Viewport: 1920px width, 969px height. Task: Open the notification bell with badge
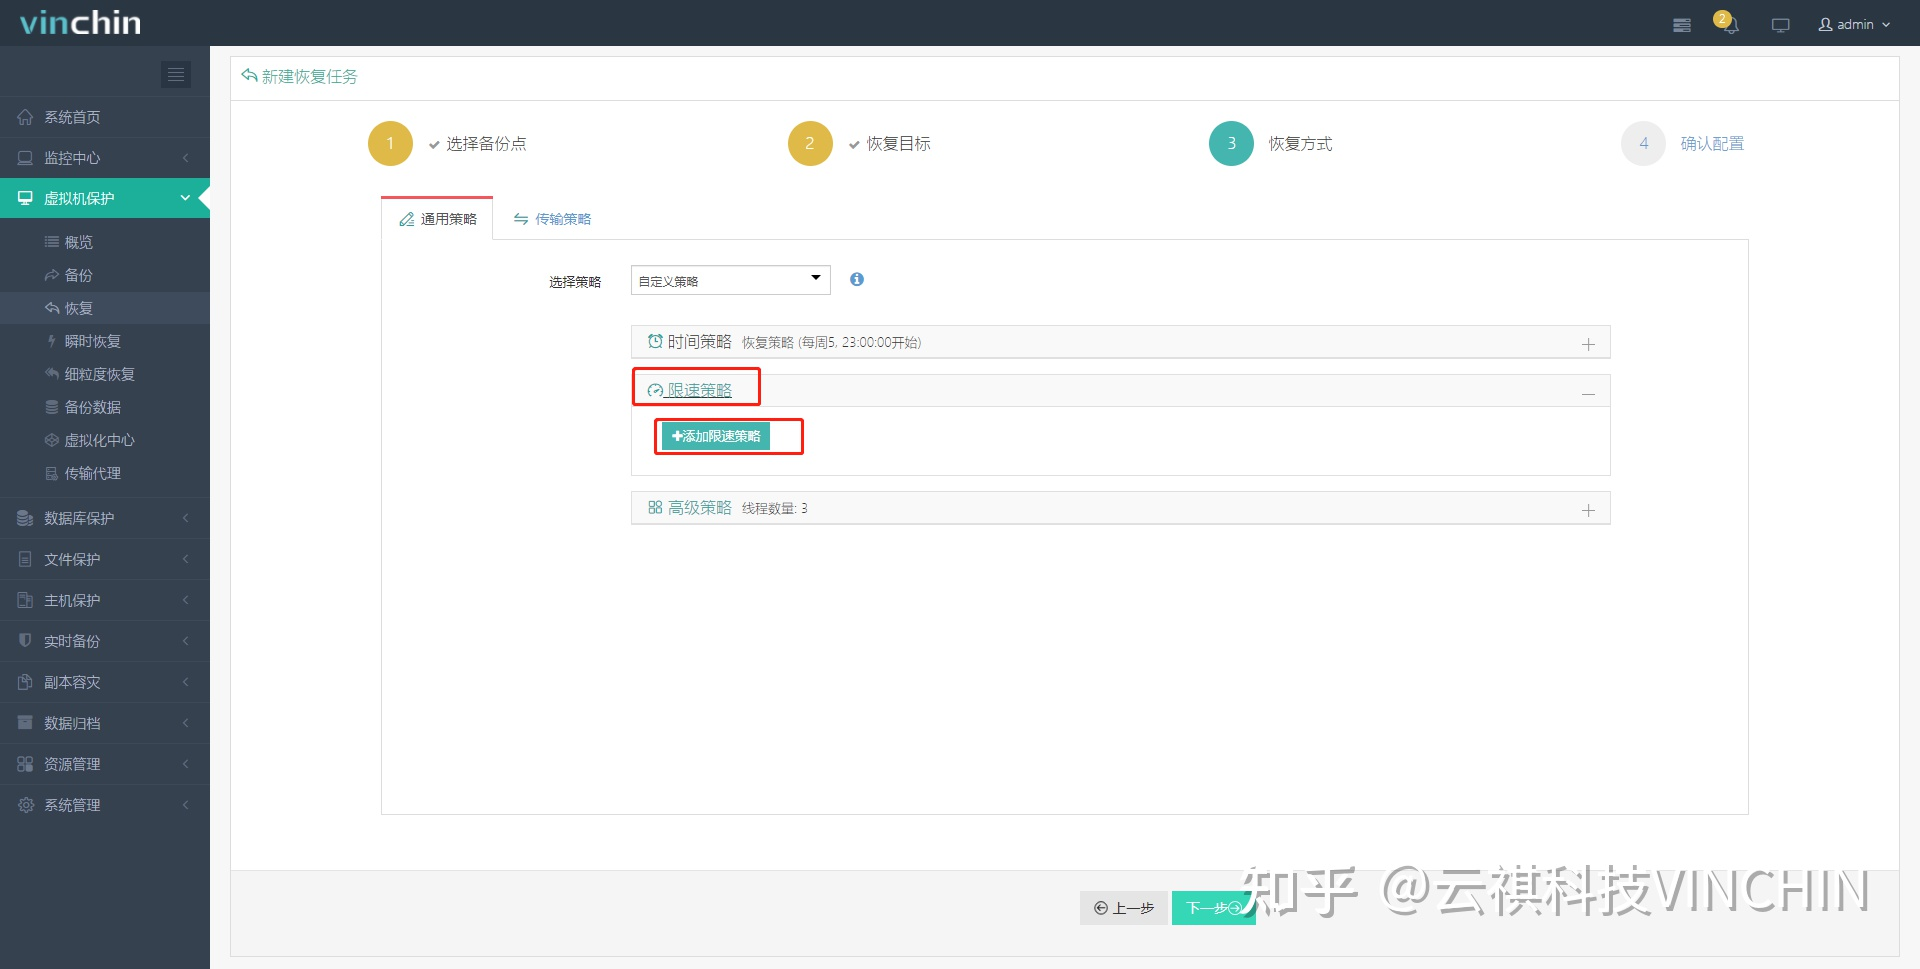tap(1729, 24)
